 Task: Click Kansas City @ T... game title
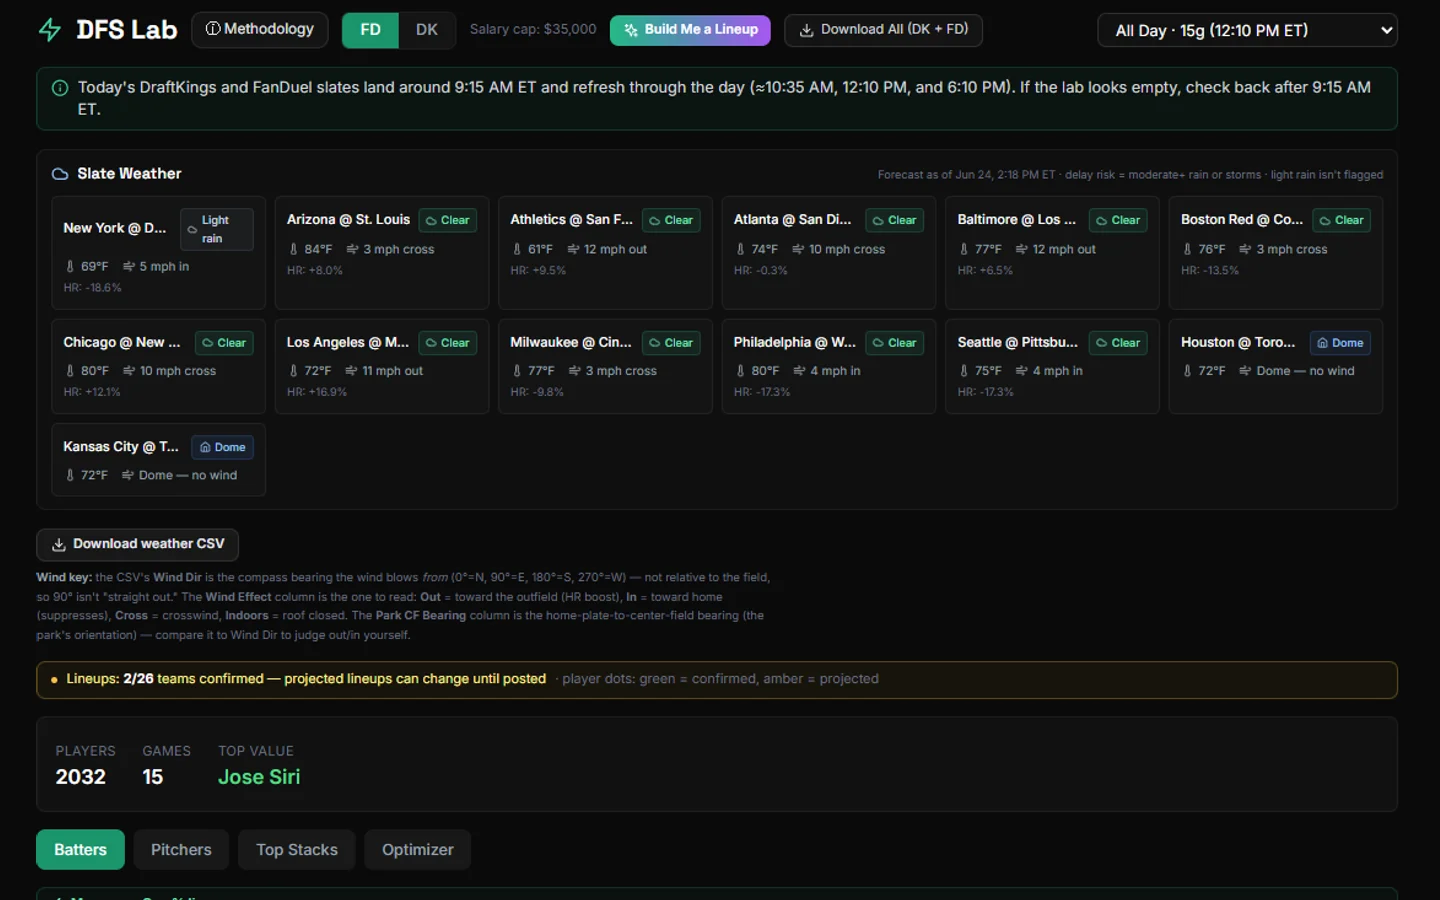(121, 447)
